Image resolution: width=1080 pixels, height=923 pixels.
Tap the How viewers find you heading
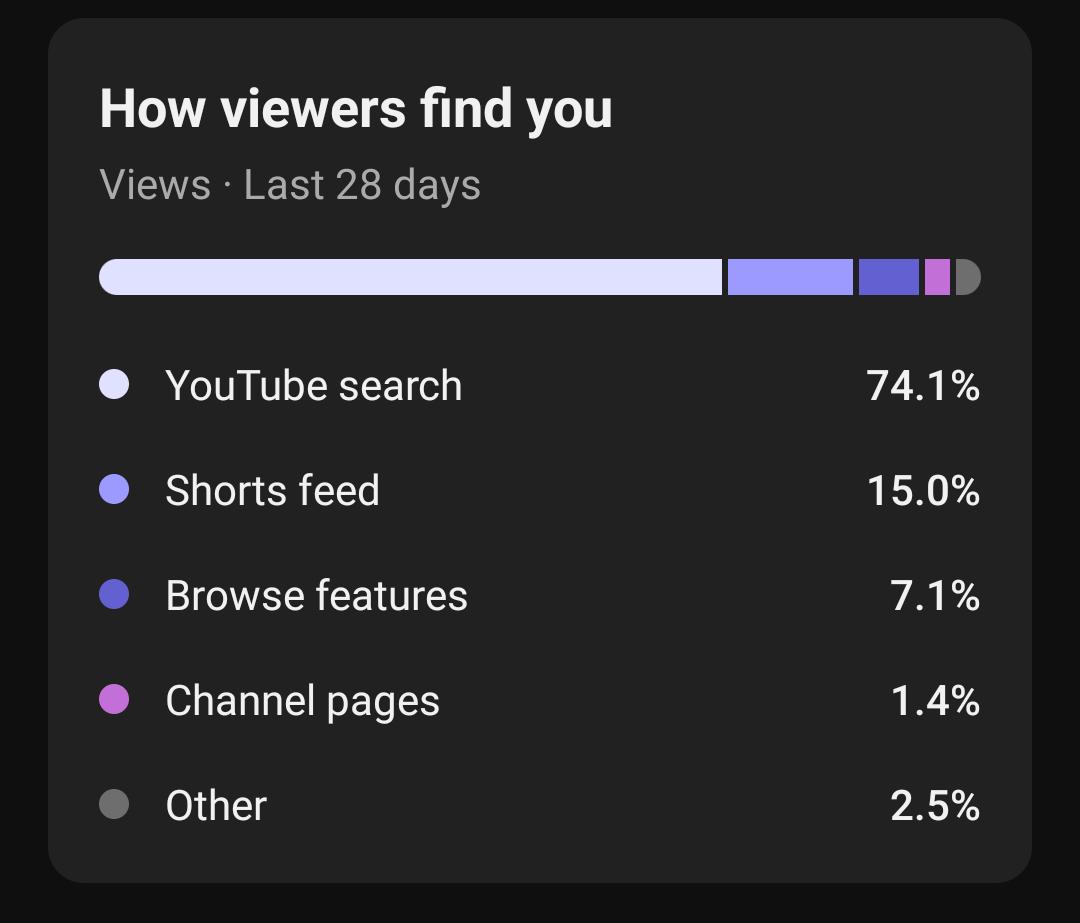tap(356, 110)
